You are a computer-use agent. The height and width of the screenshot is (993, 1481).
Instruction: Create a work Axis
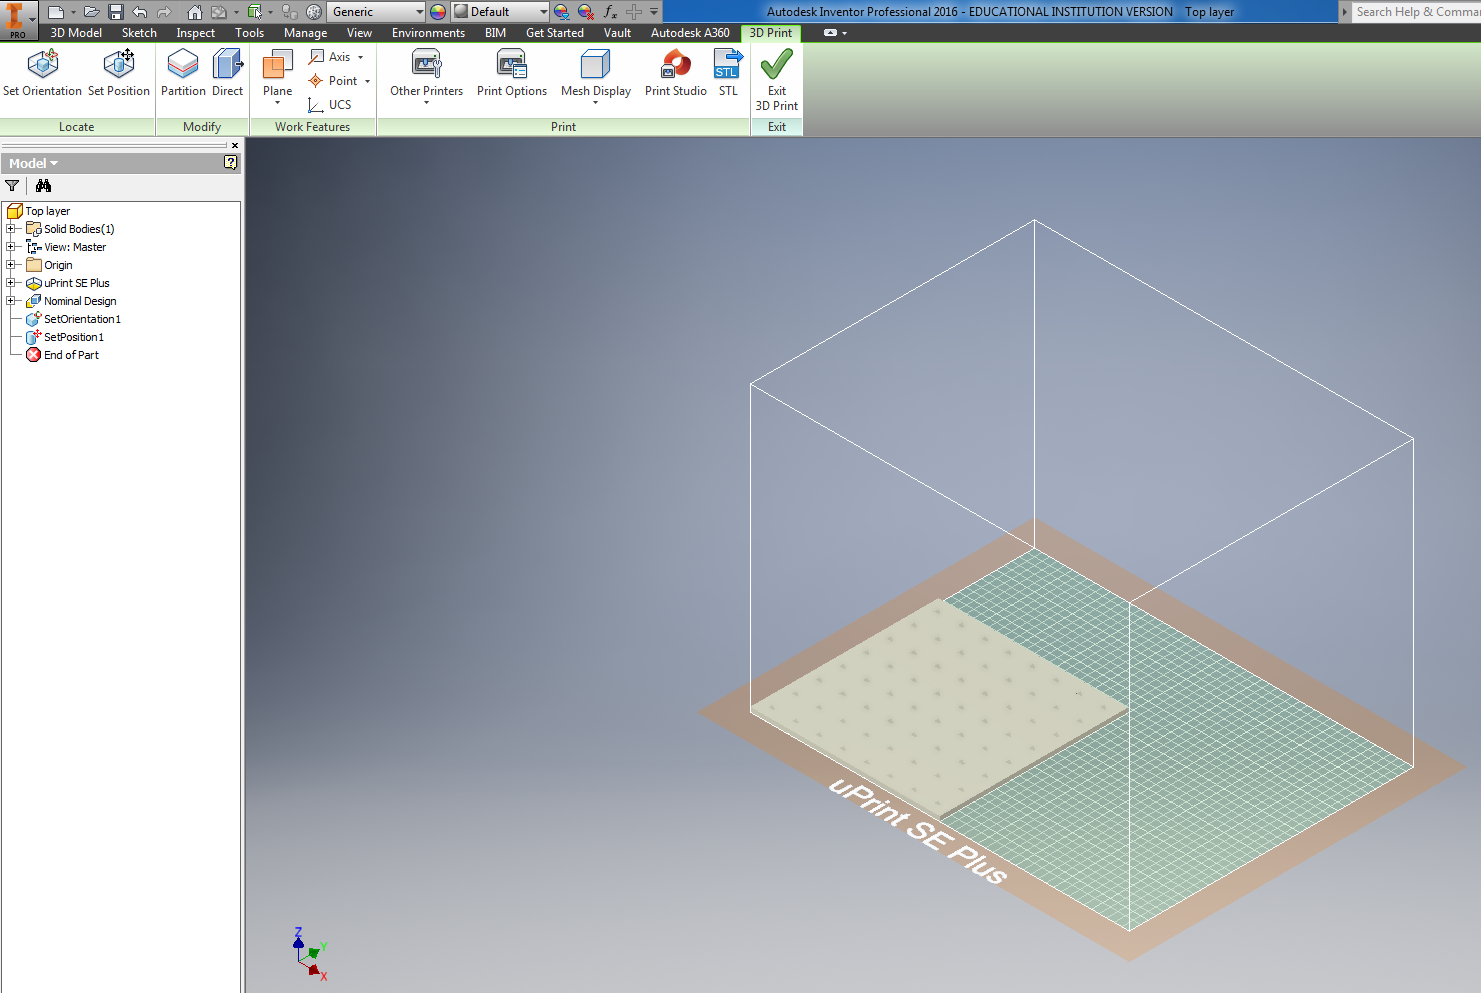330,57
